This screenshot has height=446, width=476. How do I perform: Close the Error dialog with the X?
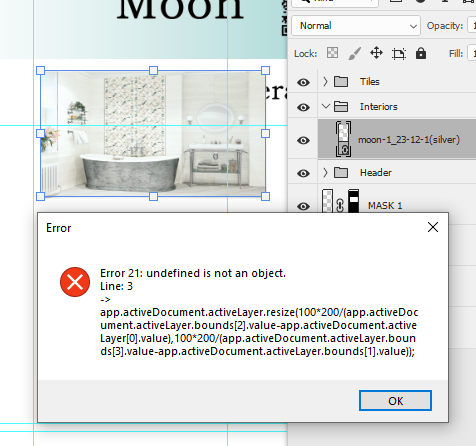point(433,227)
